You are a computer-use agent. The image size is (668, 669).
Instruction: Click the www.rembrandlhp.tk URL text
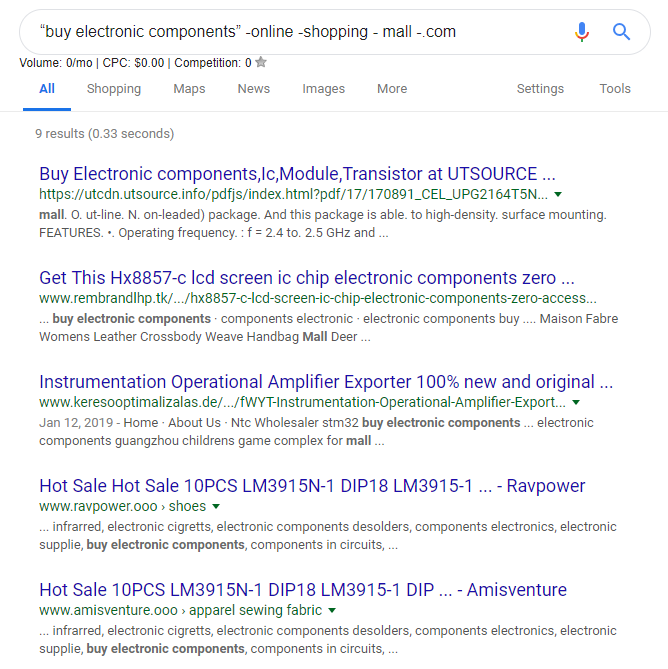click(318, 298)
